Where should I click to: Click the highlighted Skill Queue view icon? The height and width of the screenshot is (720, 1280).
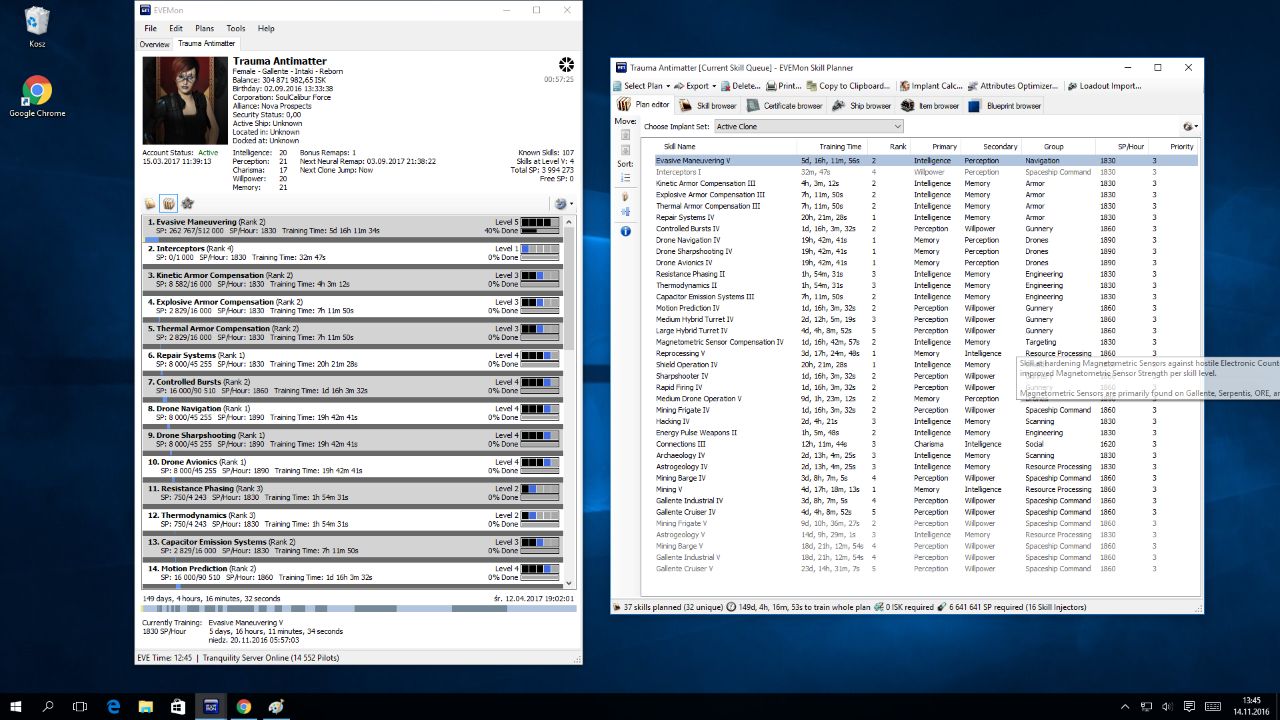pyautogui.click(x=169, y=203)
